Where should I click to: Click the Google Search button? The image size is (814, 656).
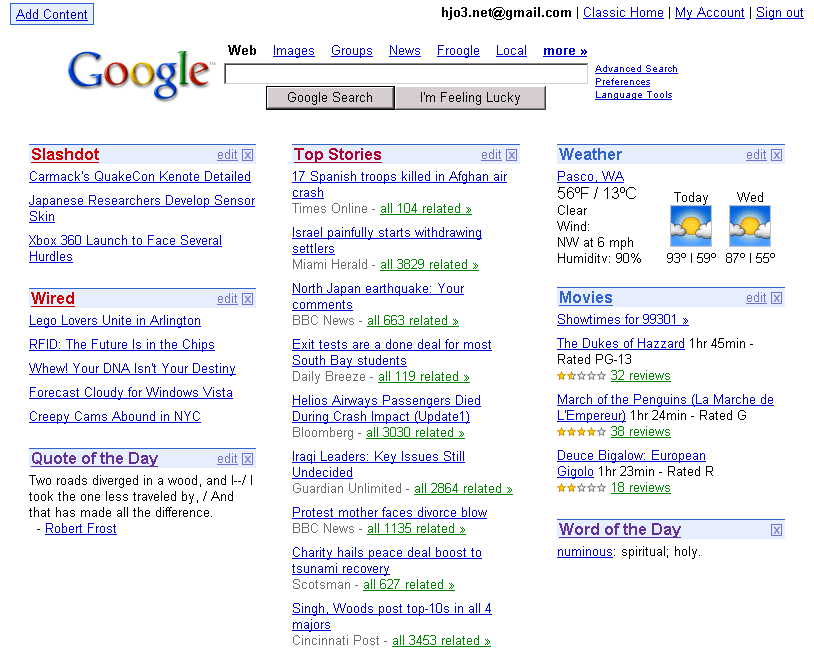[x=330, y=98]
